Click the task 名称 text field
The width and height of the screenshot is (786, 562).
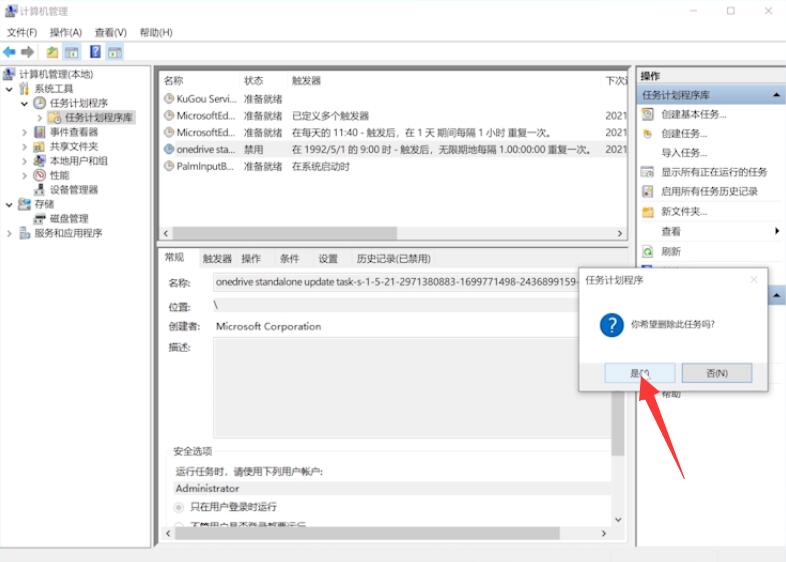tap(396, 282)
